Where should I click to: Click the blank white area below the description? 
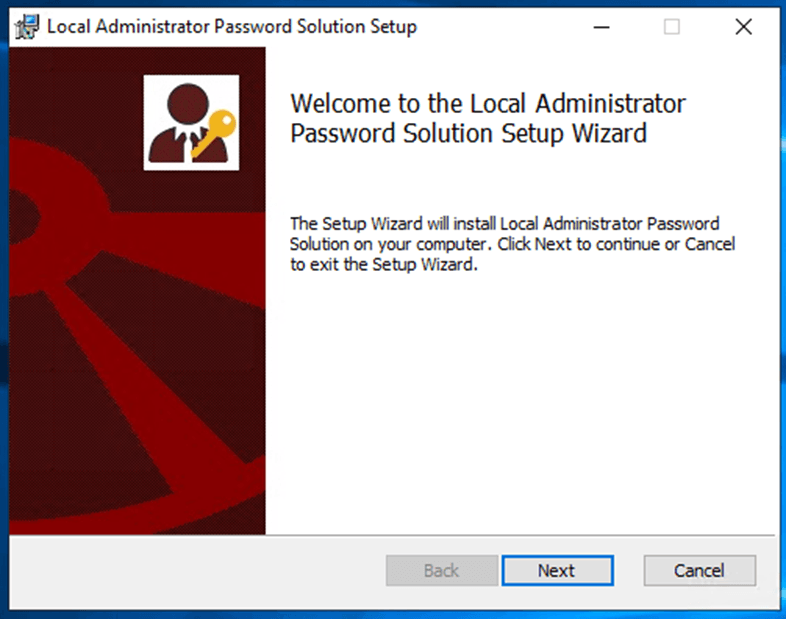coord(520,400)
